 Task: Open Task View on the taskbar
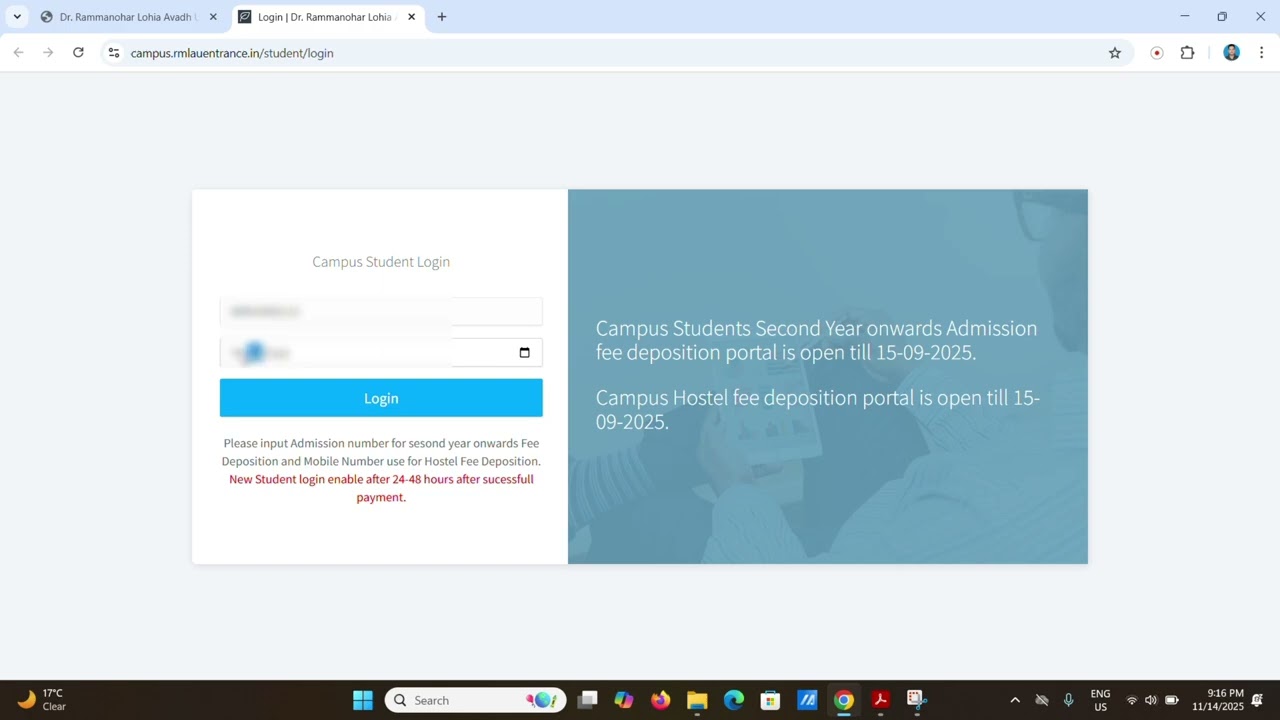coord(587,700)
